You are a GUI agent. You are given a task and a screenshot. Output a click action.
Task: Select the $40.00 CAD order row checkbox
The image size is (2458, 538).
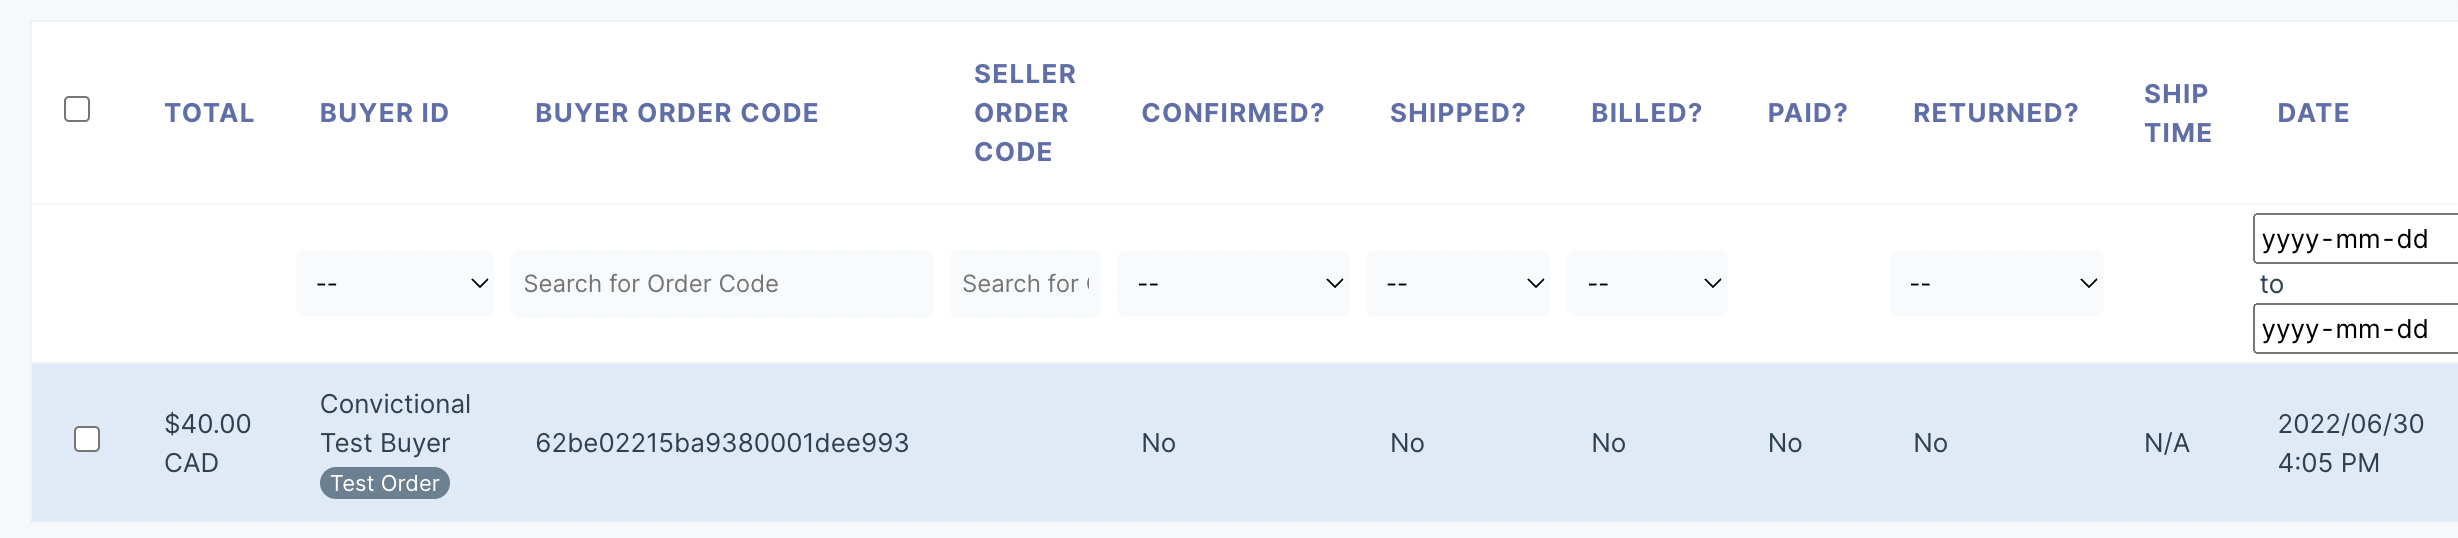pyautogui.click(x=87, y=439)
